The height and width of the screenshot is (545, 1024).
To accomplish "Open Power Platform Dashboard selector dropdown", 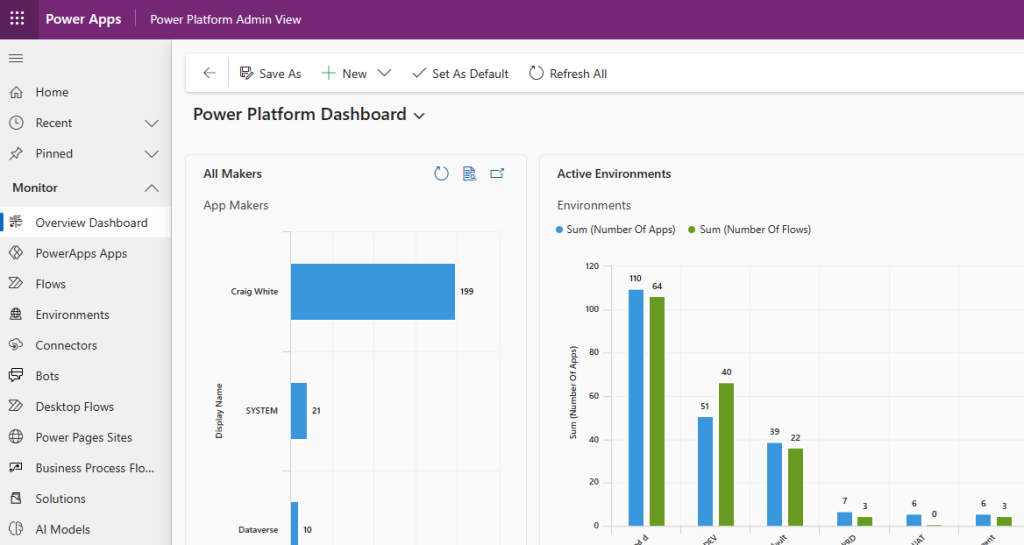I will tap(419, 116).
